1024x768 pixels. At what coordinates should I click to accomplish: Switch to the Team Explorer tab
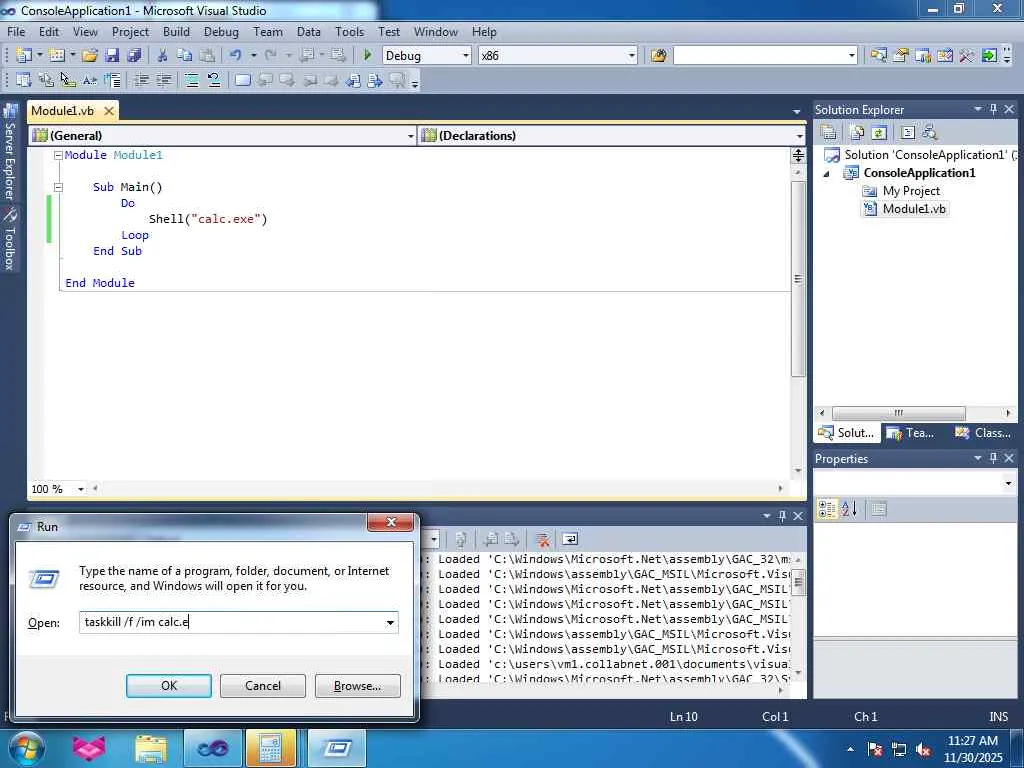[911, 433]
